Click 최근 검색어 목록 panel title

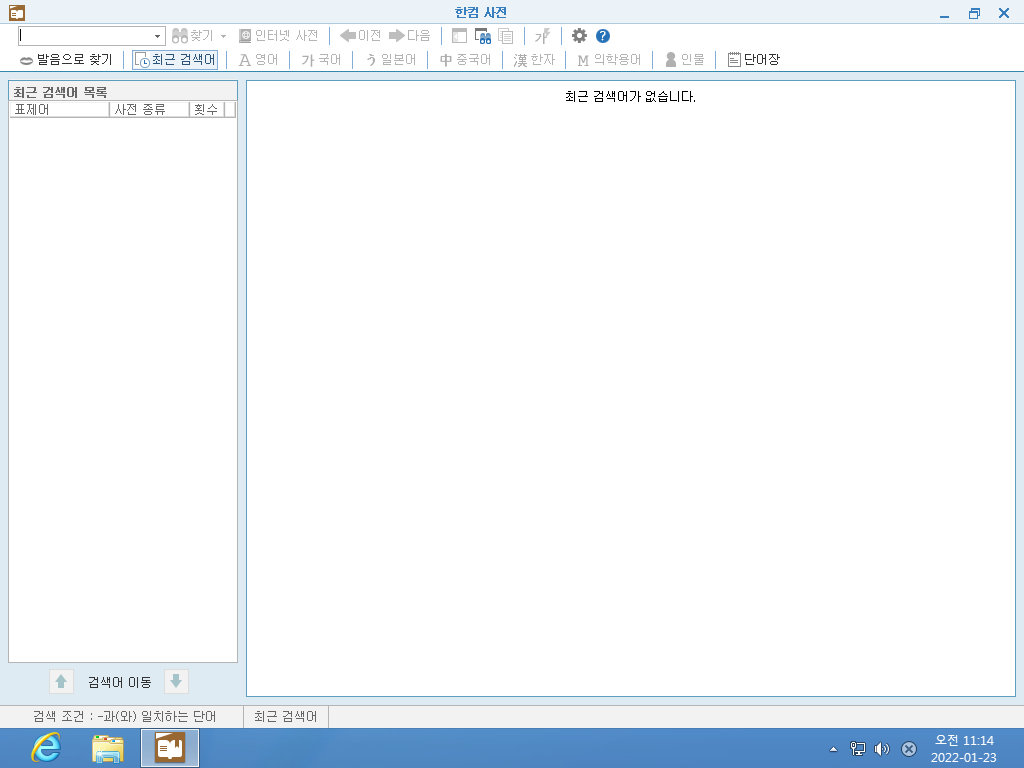[x=60, y=91]
